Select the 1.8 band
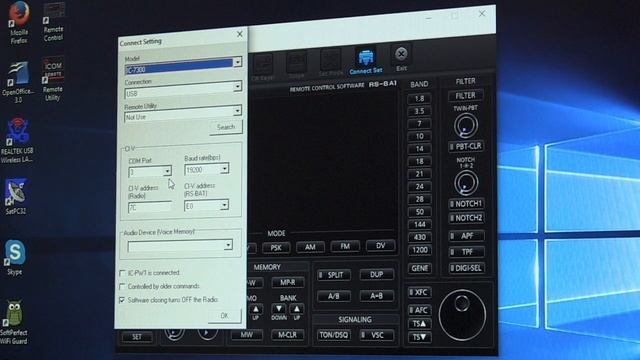This screenshot has width=640, height=360. point(419,99)
